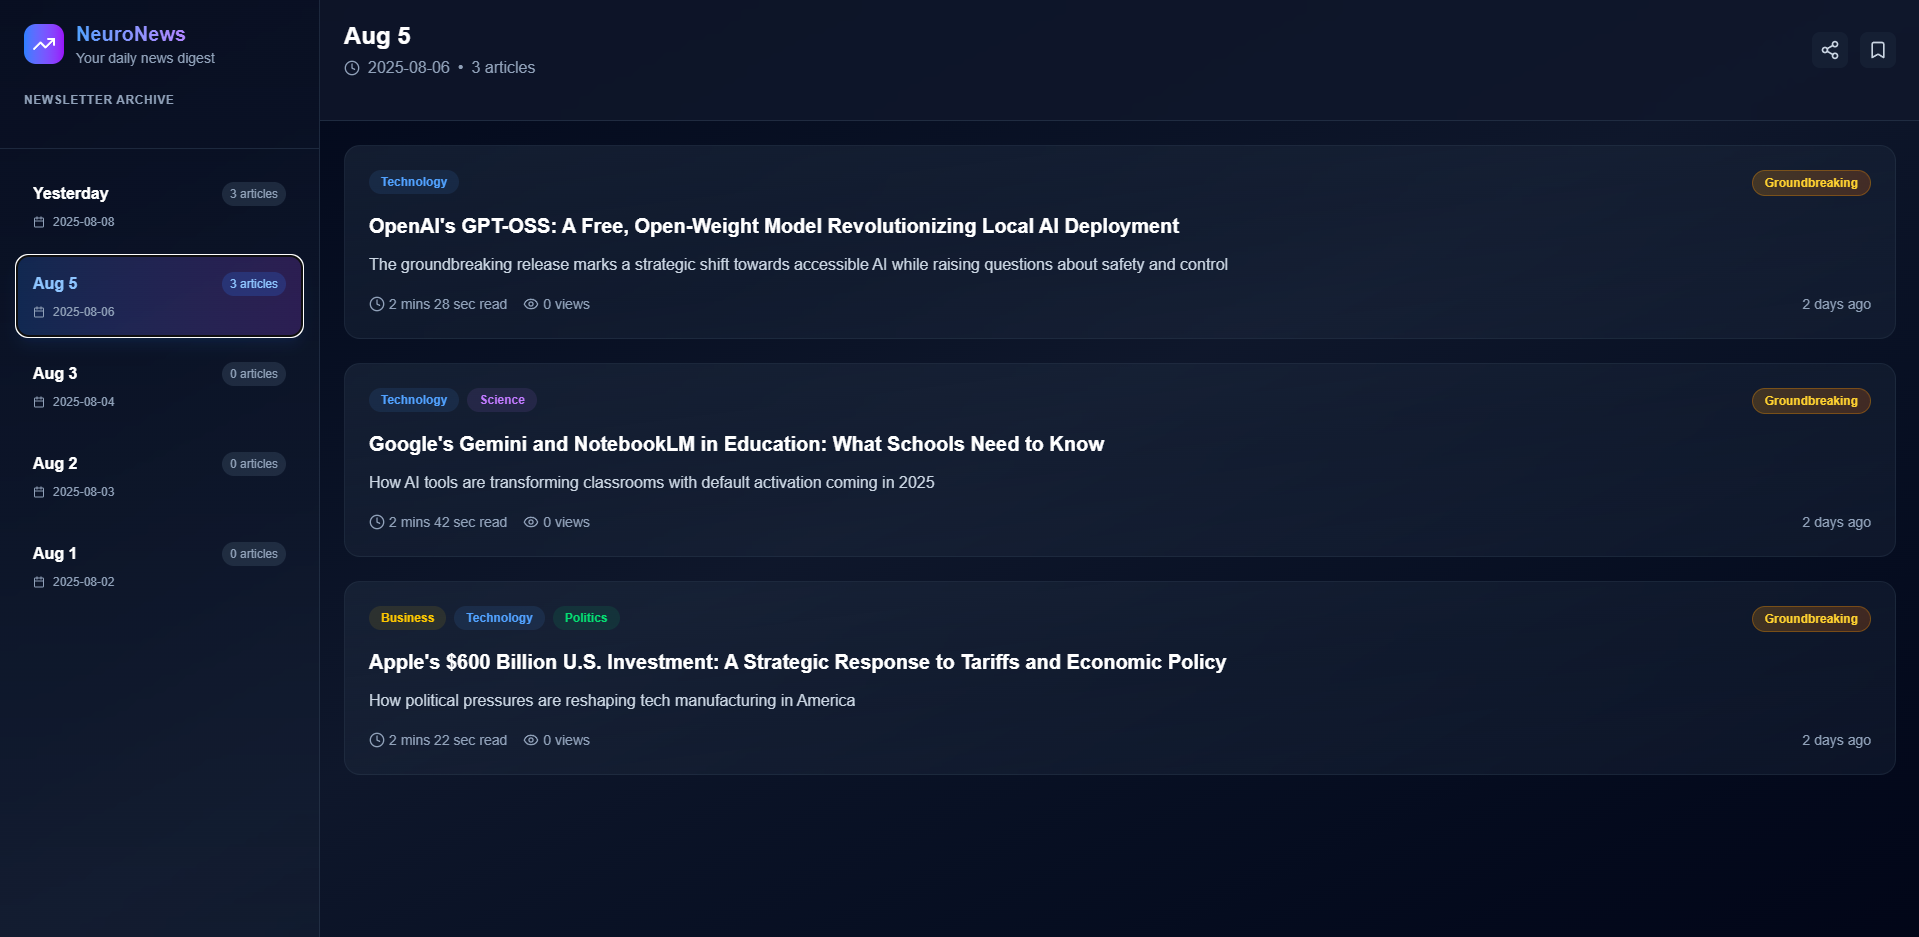Image resolution: width=1919 pixels, height=937 pixels.
Task: Click Technology tag on the Google Gemini article
Action: tap(414, 400)
